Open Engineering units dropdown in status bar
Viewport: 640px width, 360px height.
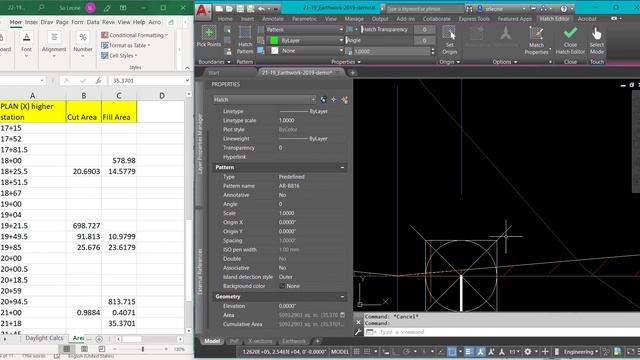[580, 351]
